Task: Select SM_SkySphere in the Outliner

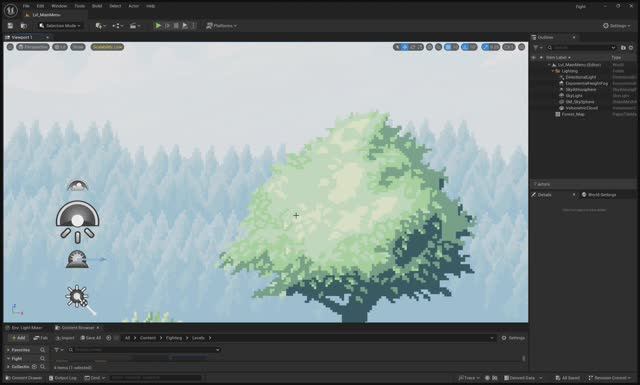Action: (580, 102)
